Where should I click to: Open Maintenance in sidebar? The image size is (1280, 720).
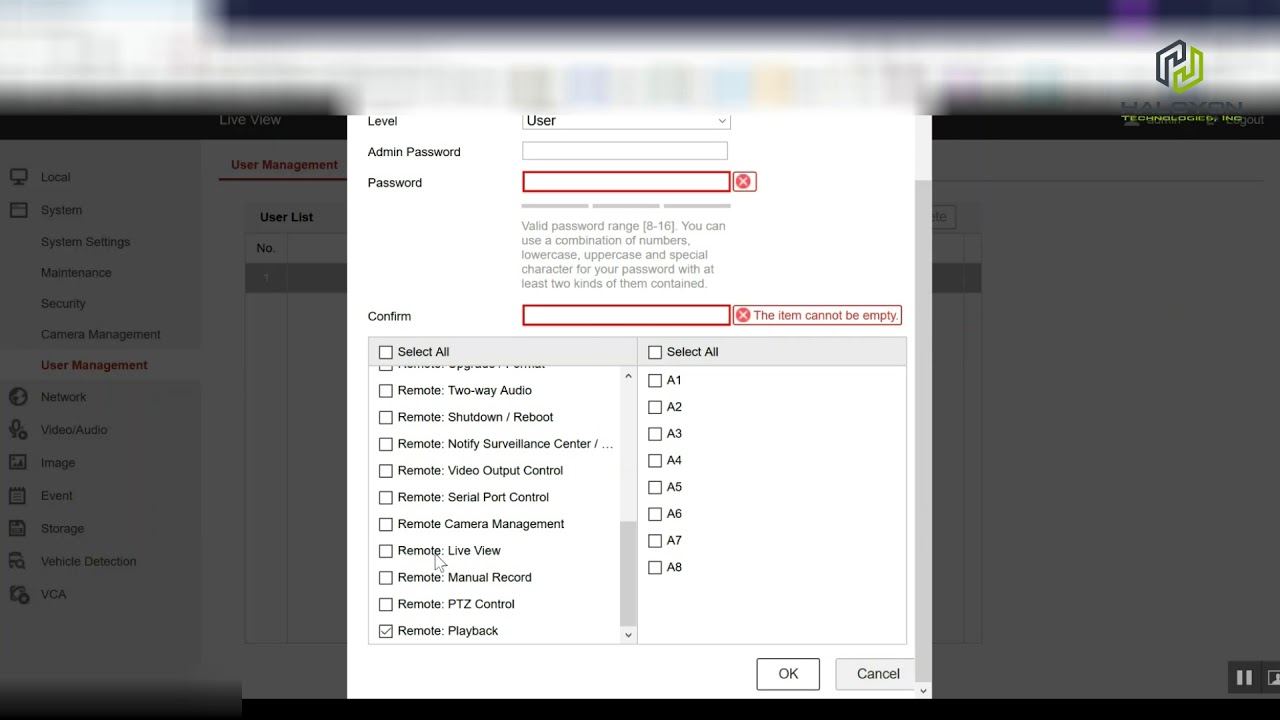pos(76,273)
